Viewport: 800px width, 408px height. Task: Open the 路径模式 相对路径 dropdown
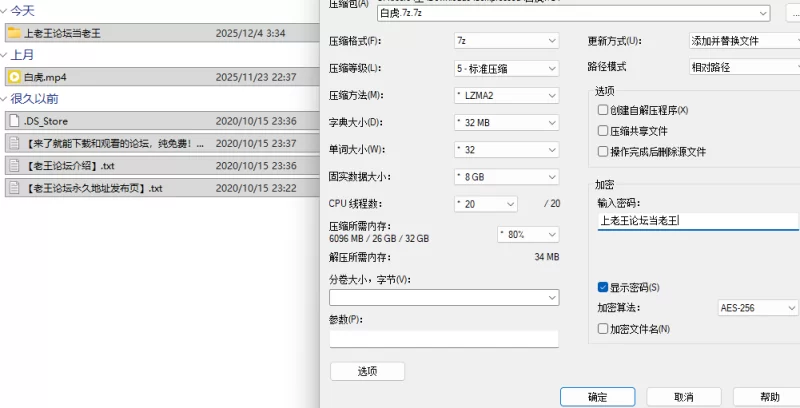click(744, 67)
